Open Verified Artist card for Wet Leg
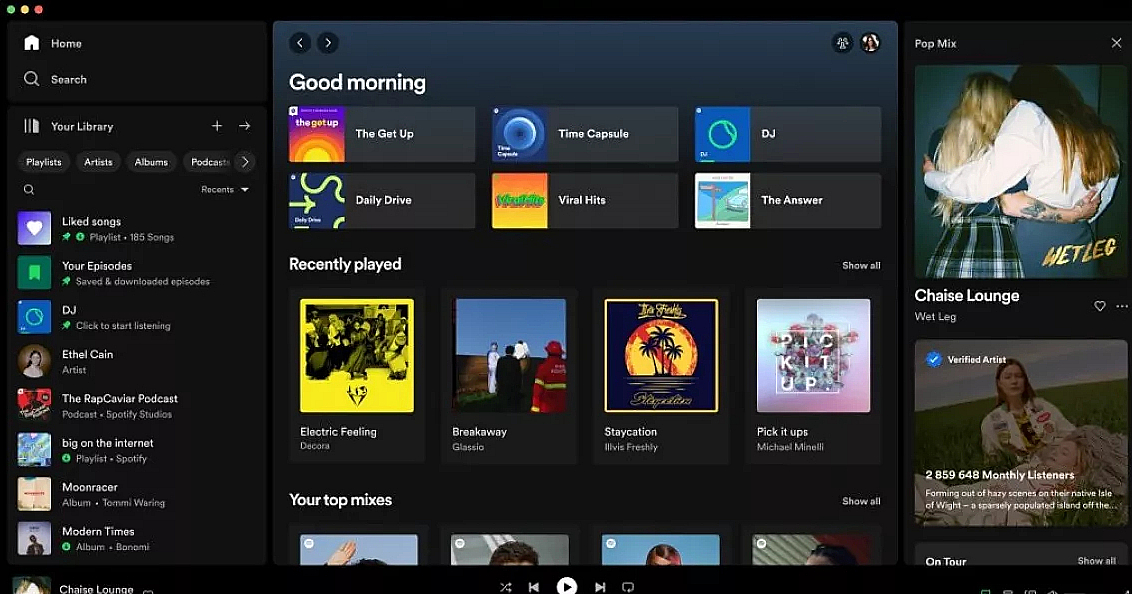1132x594 pixels. (1021, 433)
